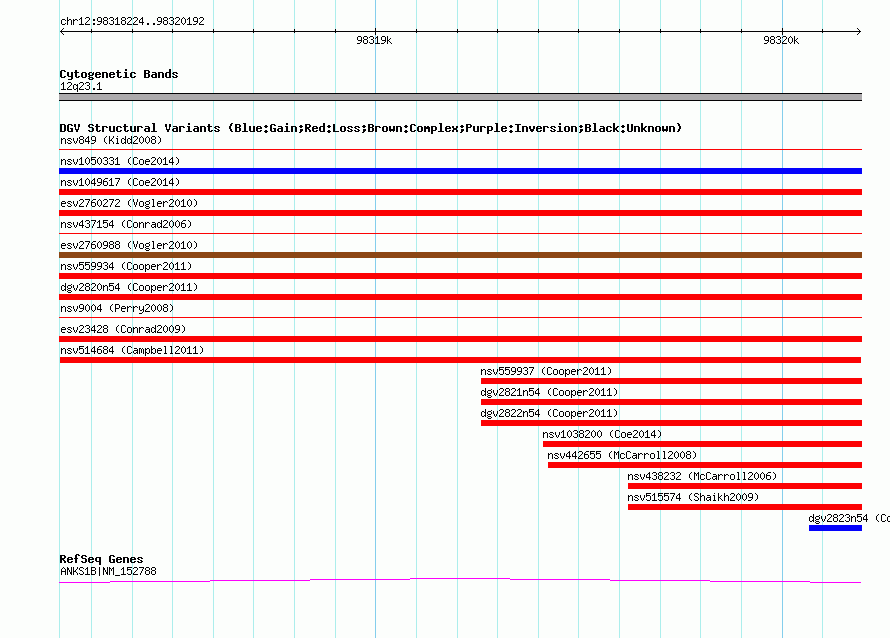Open nsv442655 (McCarroll2008) variant label
This screenshot has width=890, height=638.
[622, 455]
